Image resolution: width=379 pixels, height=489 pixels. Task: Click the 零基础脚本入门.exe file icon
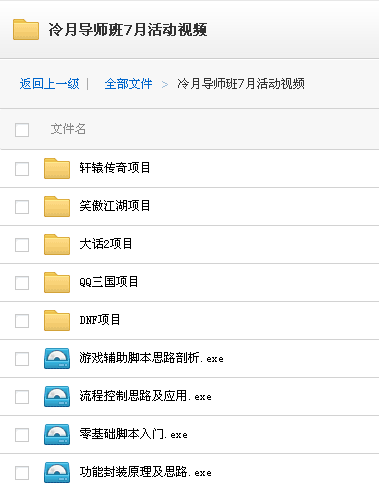(x=57, y=434)
